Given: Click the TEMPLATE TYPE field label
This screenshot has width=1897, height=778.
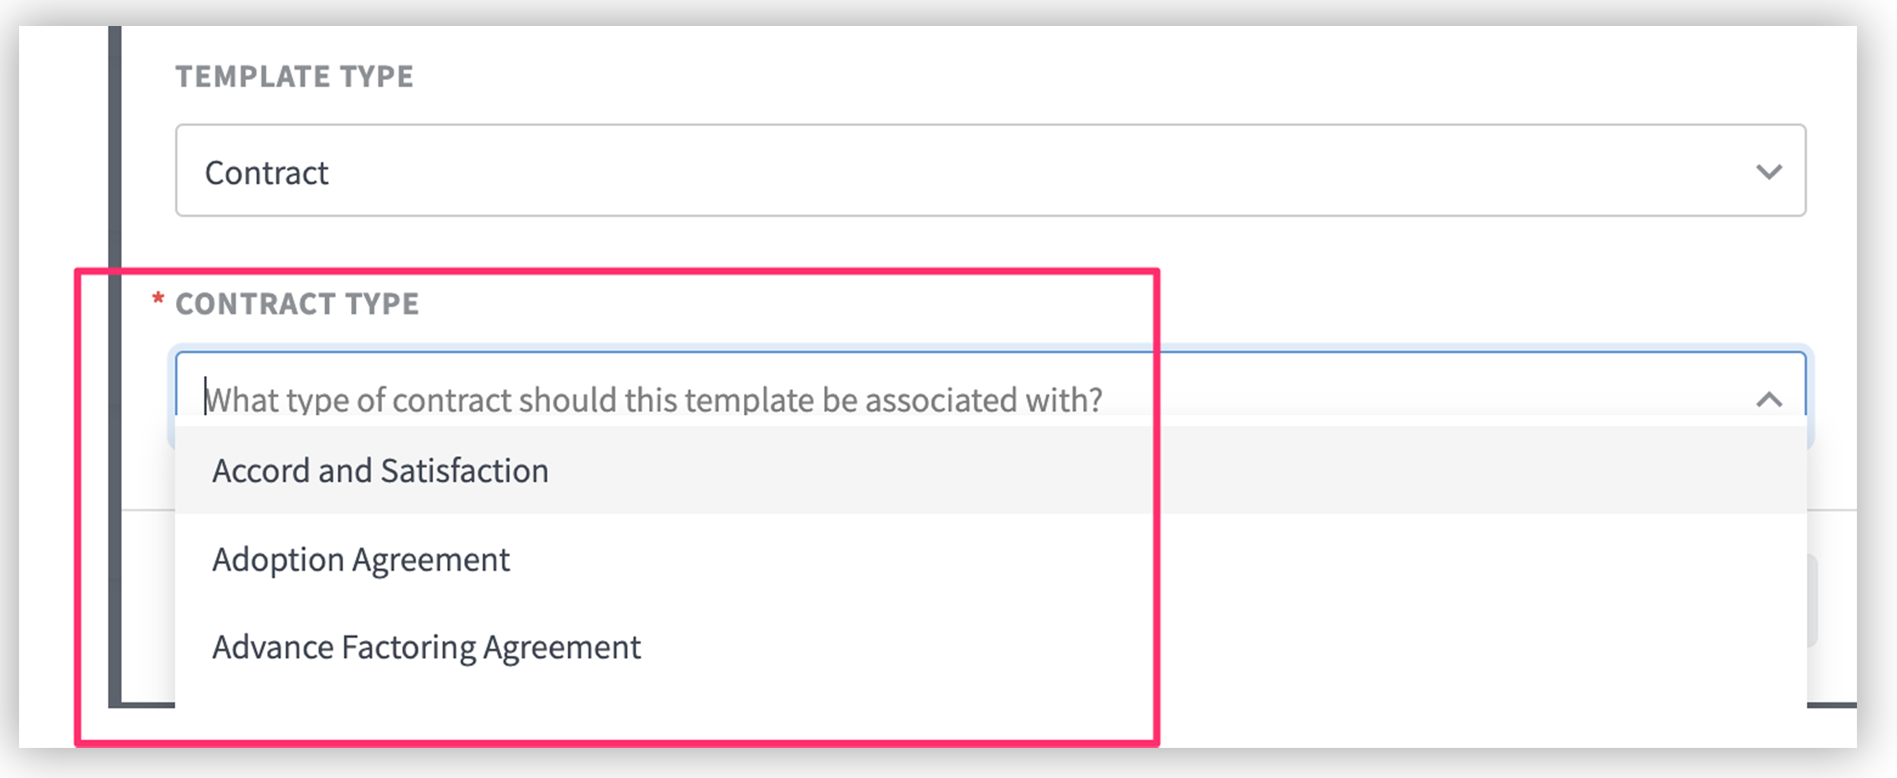Looking at the screenshot, I should click(x=294, y=76).
